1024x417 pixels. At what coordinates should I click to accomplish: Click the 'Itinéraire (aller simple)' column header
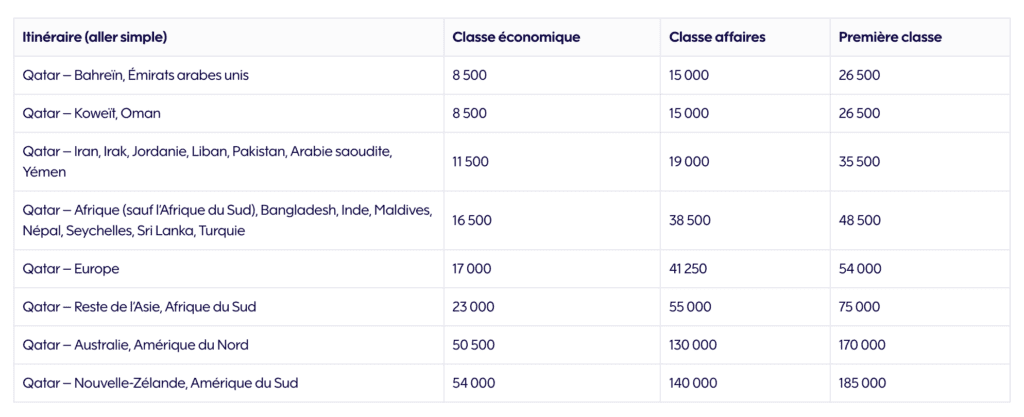point(94,37)
